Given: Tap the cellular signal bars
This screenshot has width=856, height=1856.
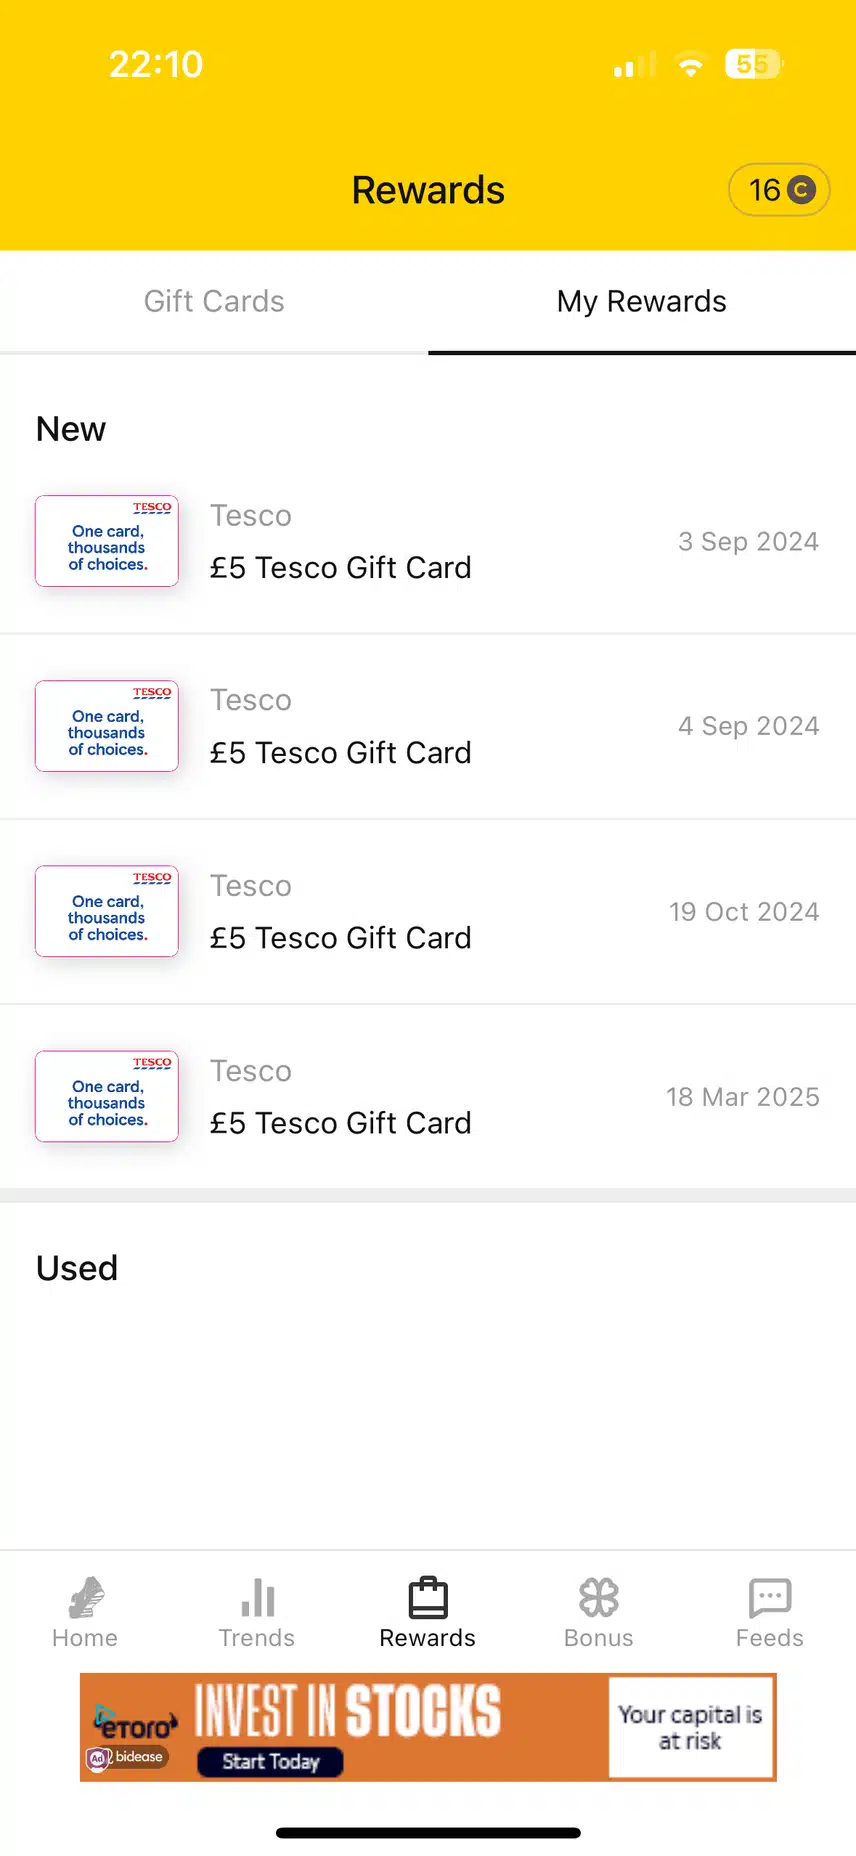Looking at the screenshot, I should tap(634, 66).
